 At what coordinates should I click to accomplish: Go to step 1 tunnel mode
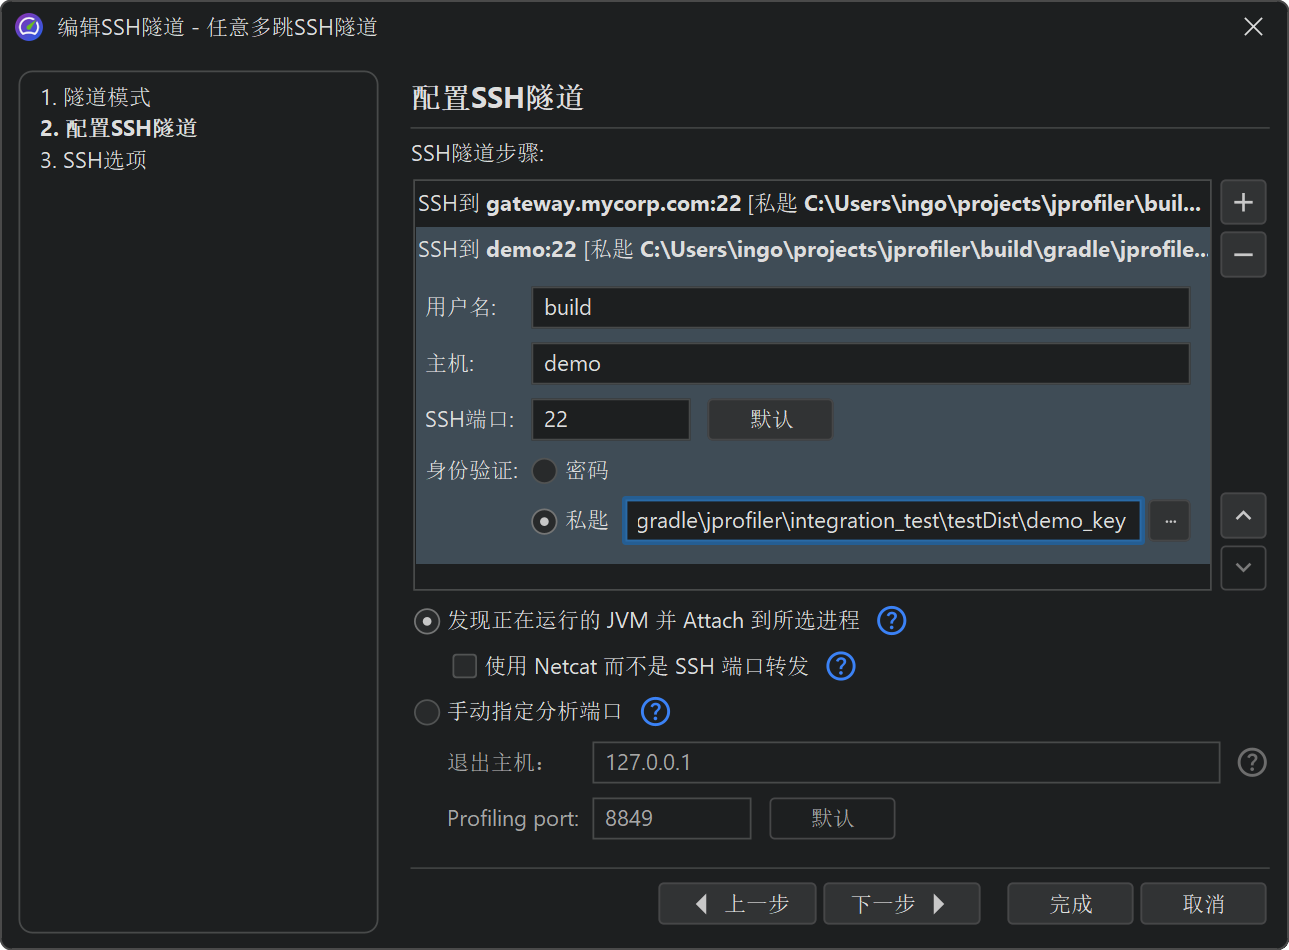click(x=96, y=97)
